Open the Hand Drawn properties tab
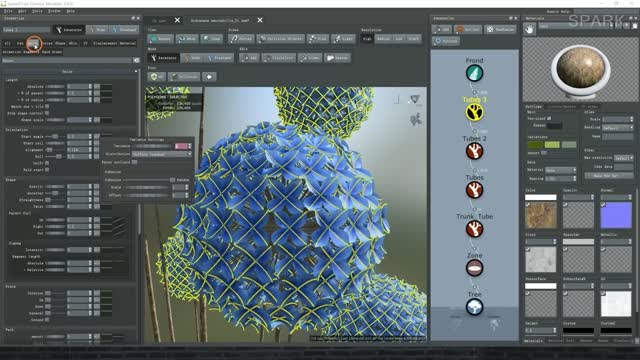 (x=52, y=52)
